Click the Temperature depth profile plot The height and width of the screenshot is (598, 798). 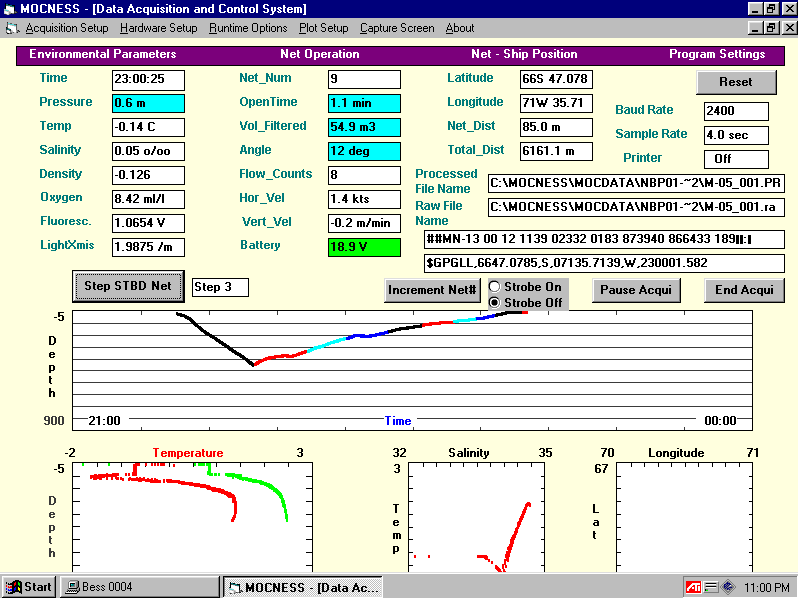point(192,517)
